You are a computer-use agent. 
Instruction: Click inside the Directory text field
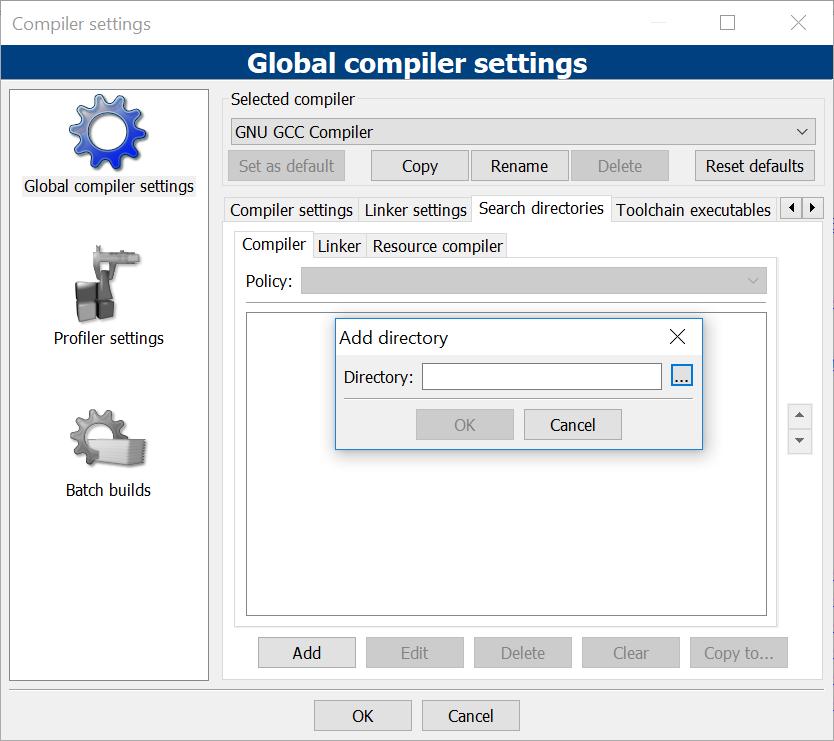click(541, 377)
